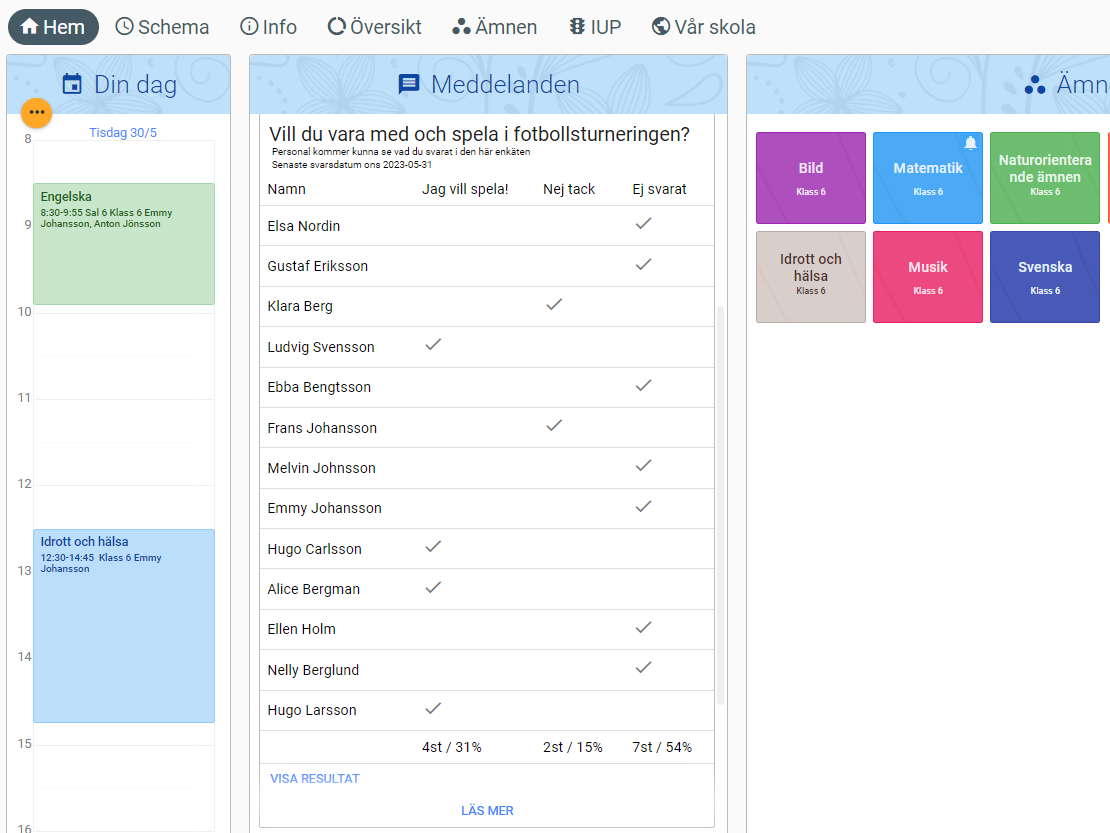This screenshot has height=833, width=1110.
Task: Select the pink Musik subject tile
Action: pos(927,277)
